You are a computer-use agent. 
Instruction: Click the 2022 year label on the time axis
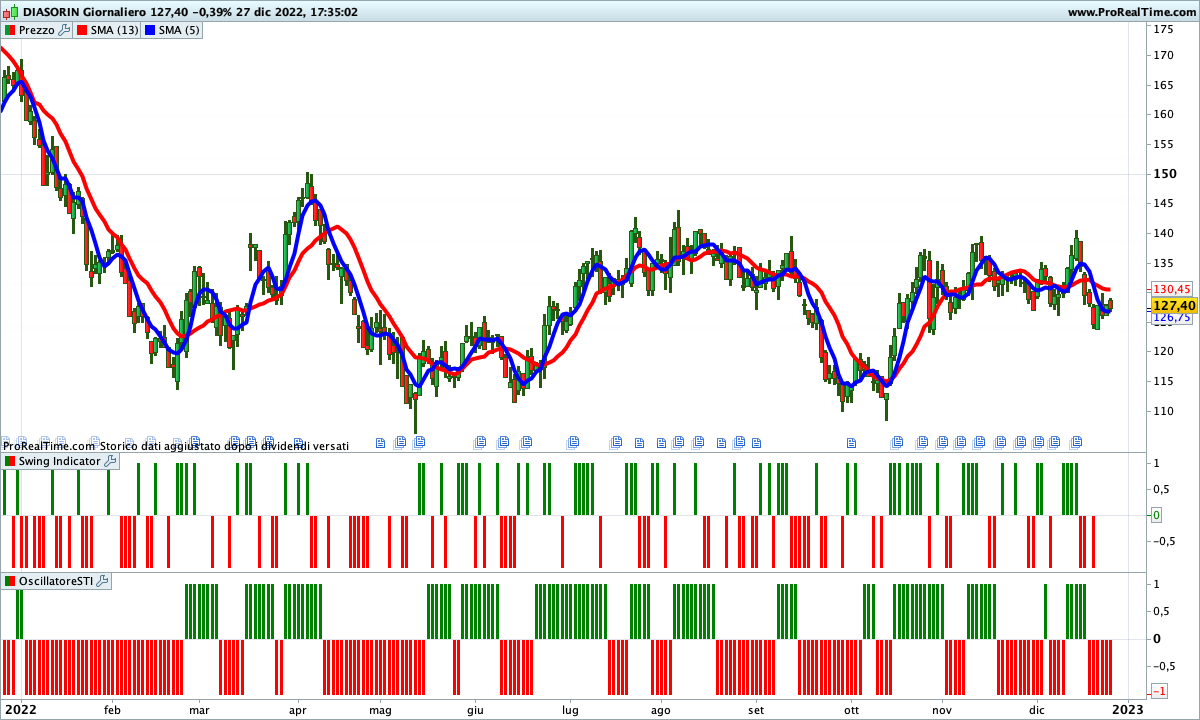tap(21, 709)
